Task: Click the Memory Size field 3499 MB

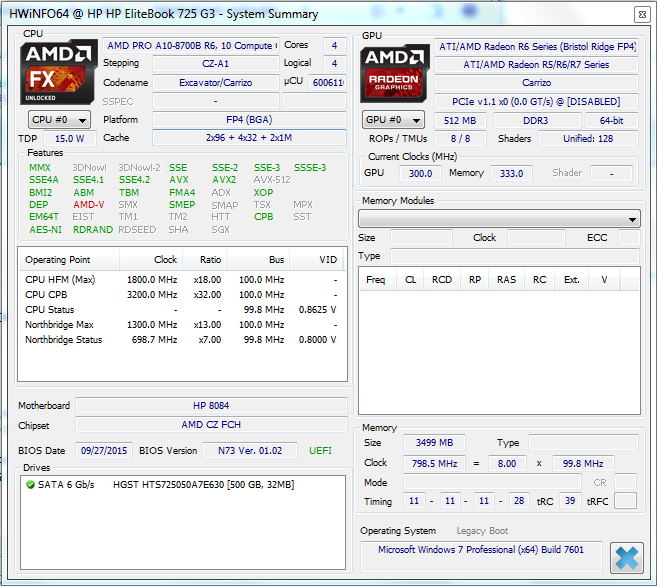Action: click(435, 443)
